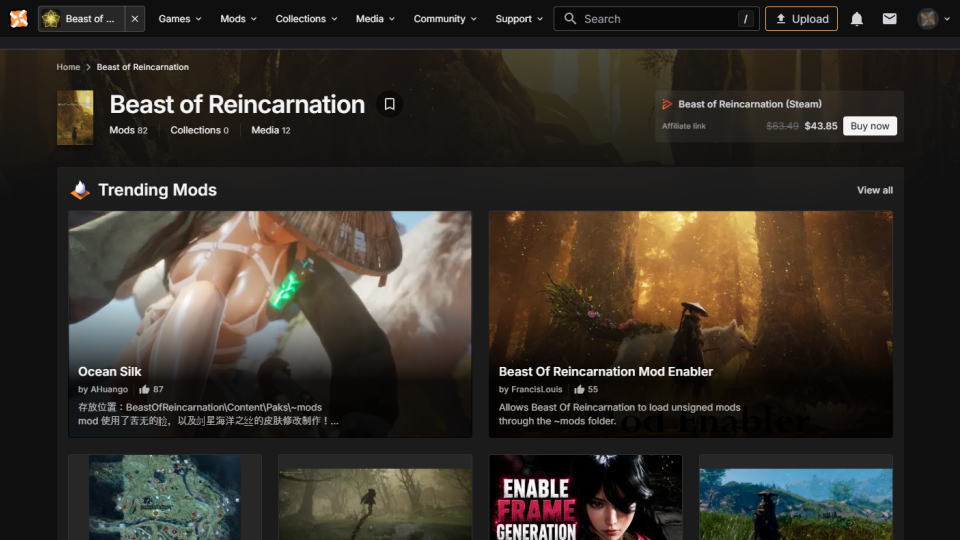
Task: Click the Nexus Mods logo icon
Action: 19,19
